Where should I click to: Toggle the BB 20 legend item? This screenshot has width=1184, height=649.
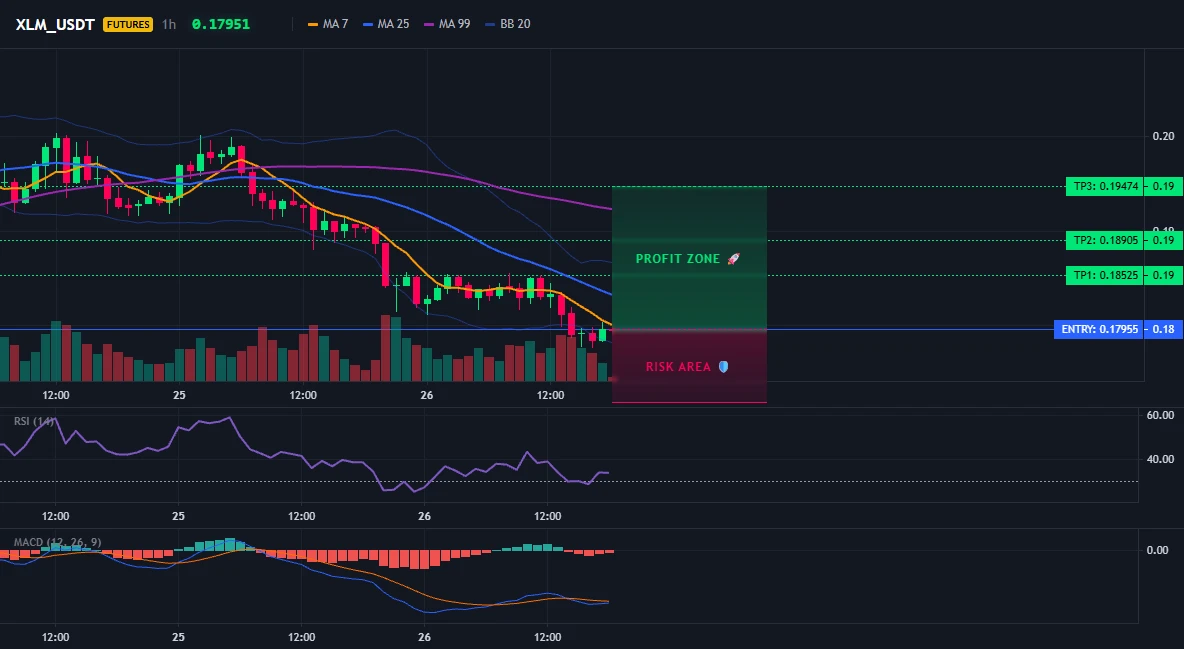[508, 24]
